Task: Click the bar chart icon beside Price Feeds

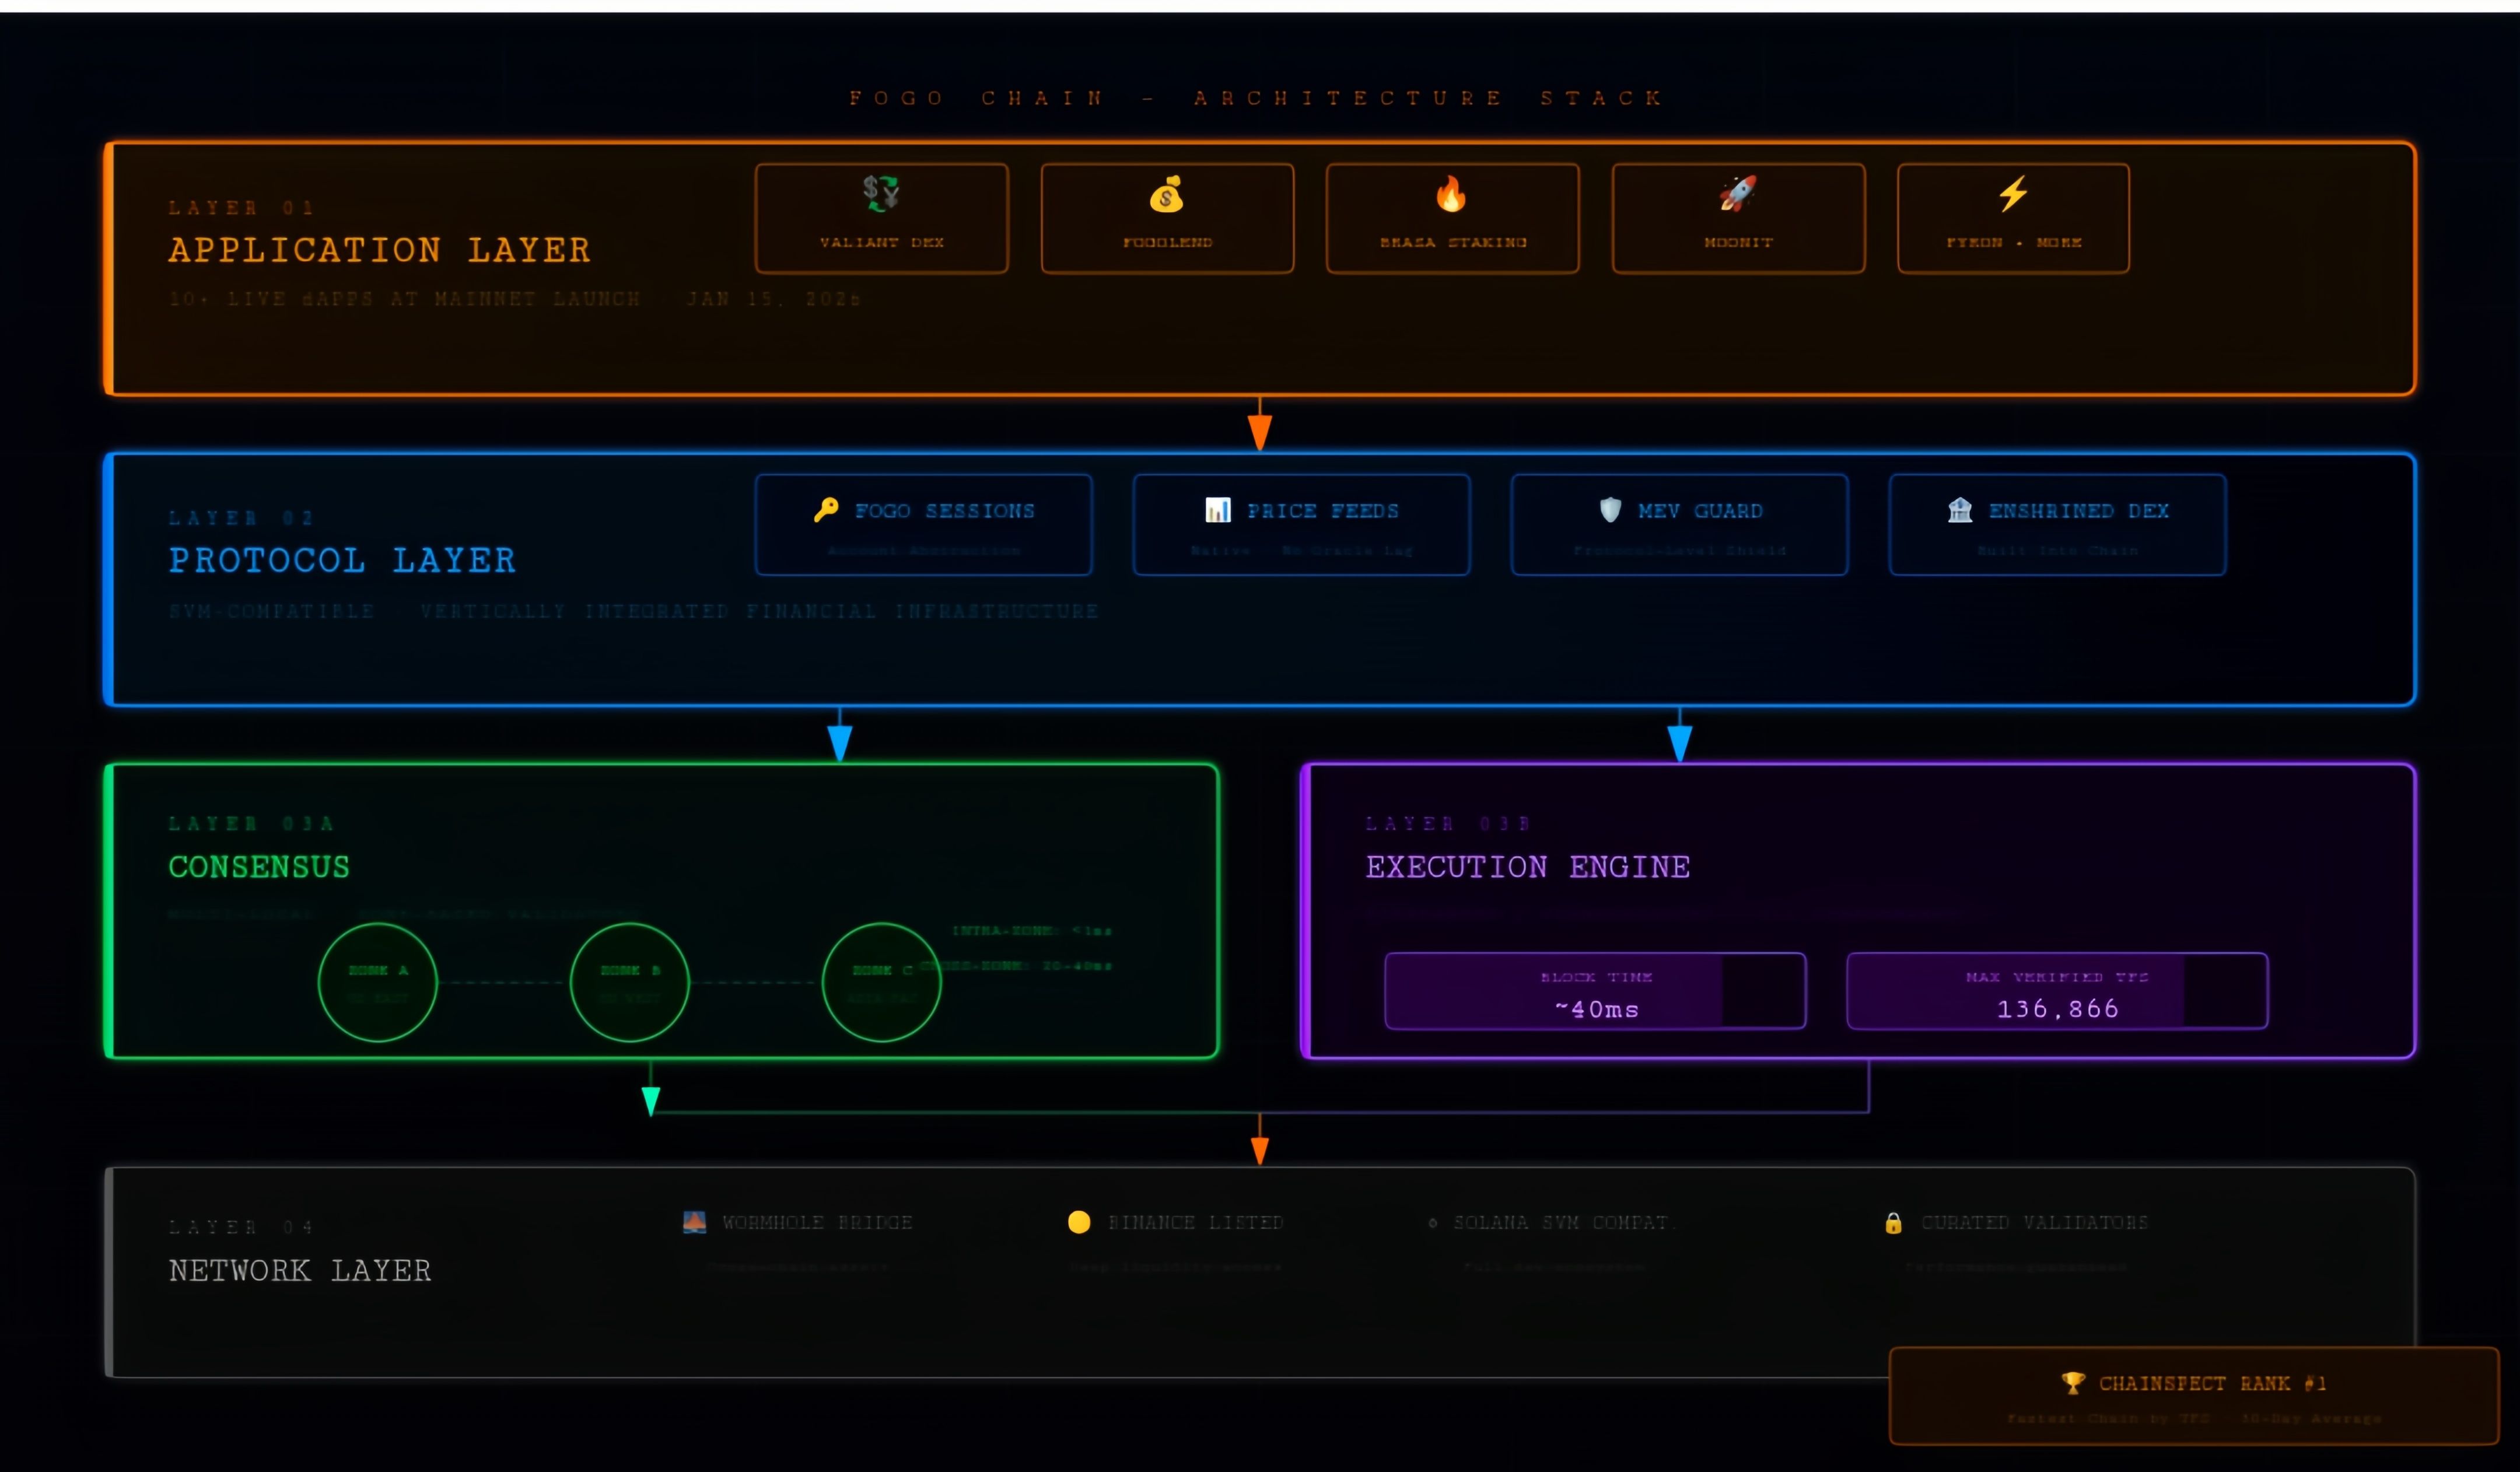Action: pyautogui.click(x=1217, y=510)
